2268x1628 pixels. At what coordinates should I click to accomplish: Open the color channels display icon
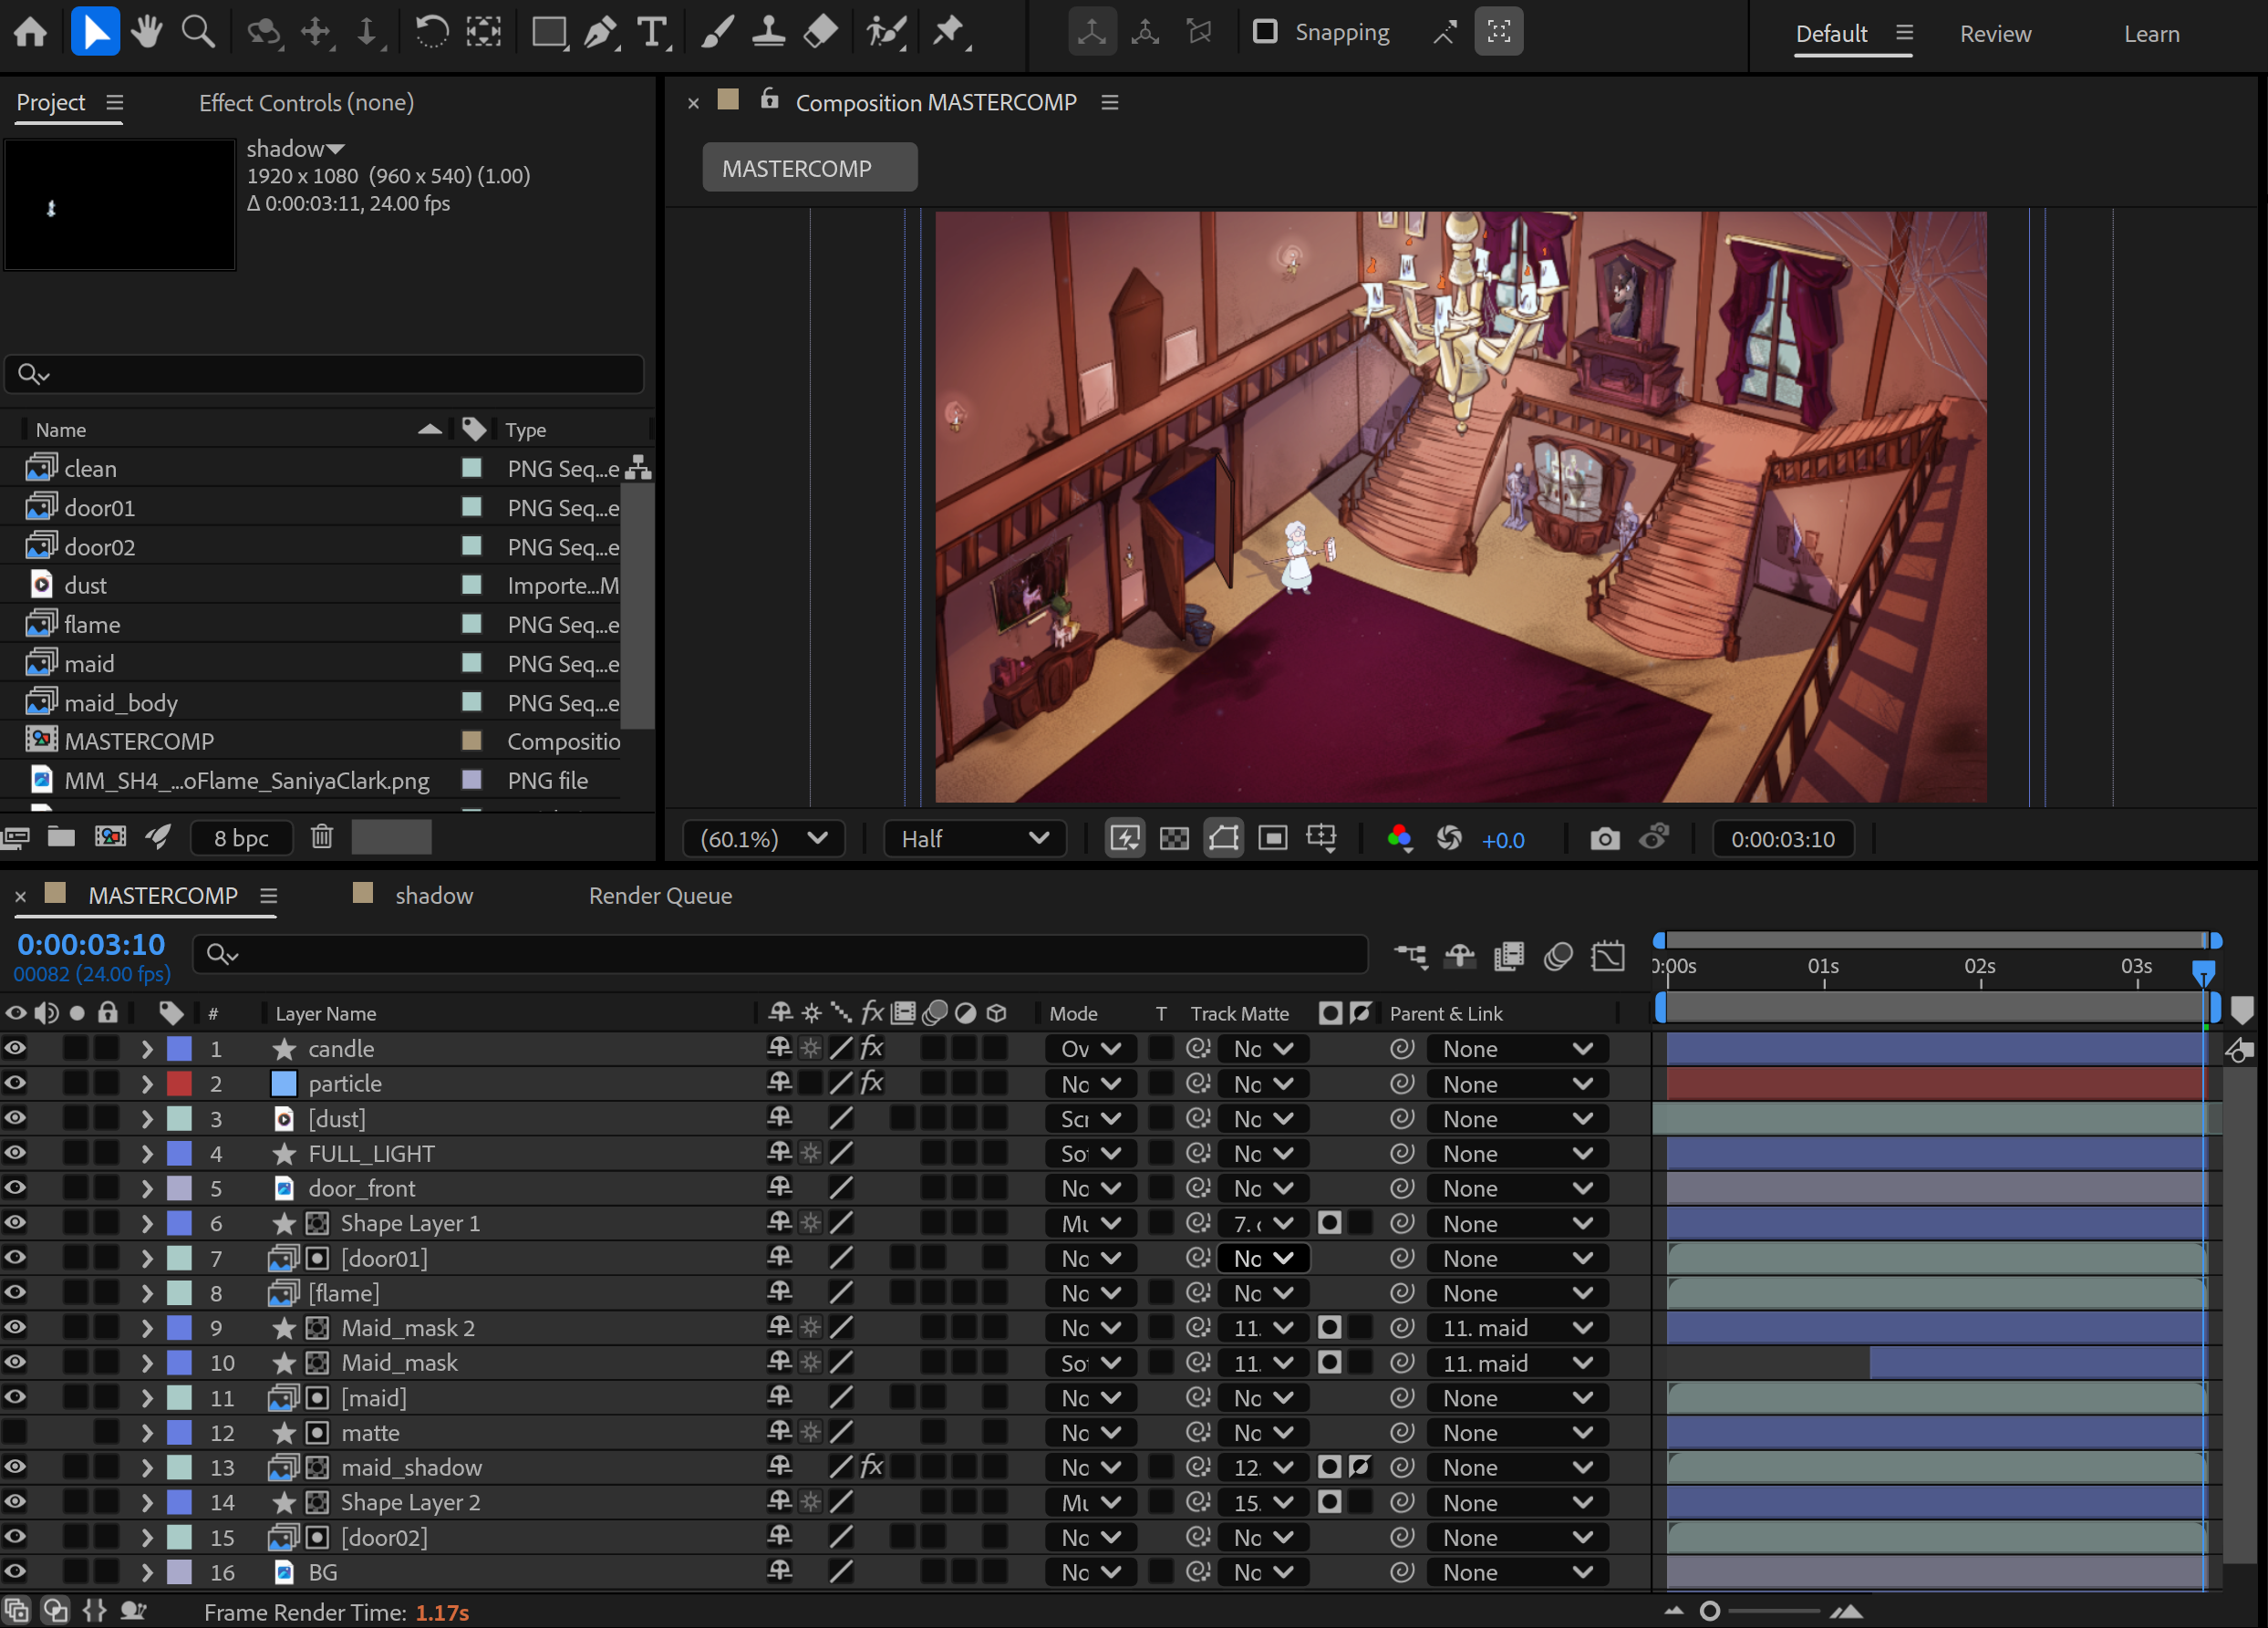(1399, 838)
